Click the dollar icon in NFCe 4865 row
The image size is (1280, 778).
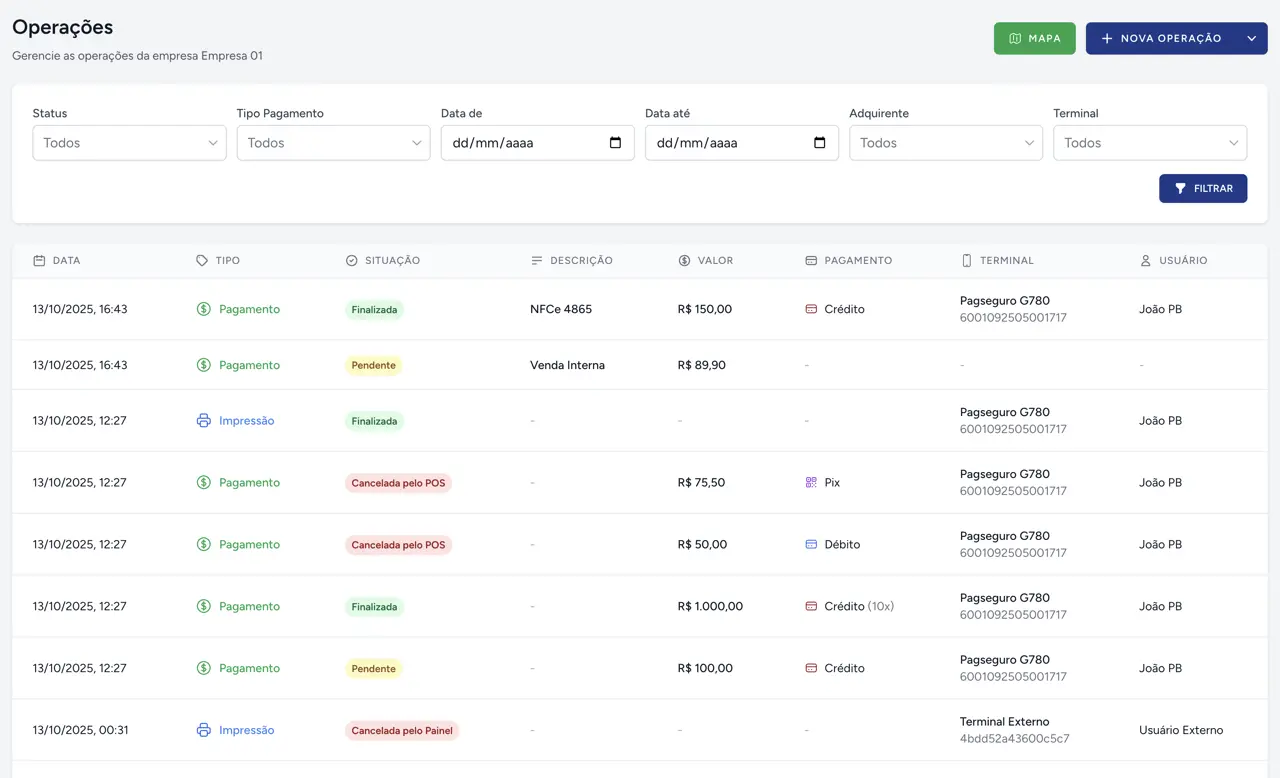[x=204, y=309]
